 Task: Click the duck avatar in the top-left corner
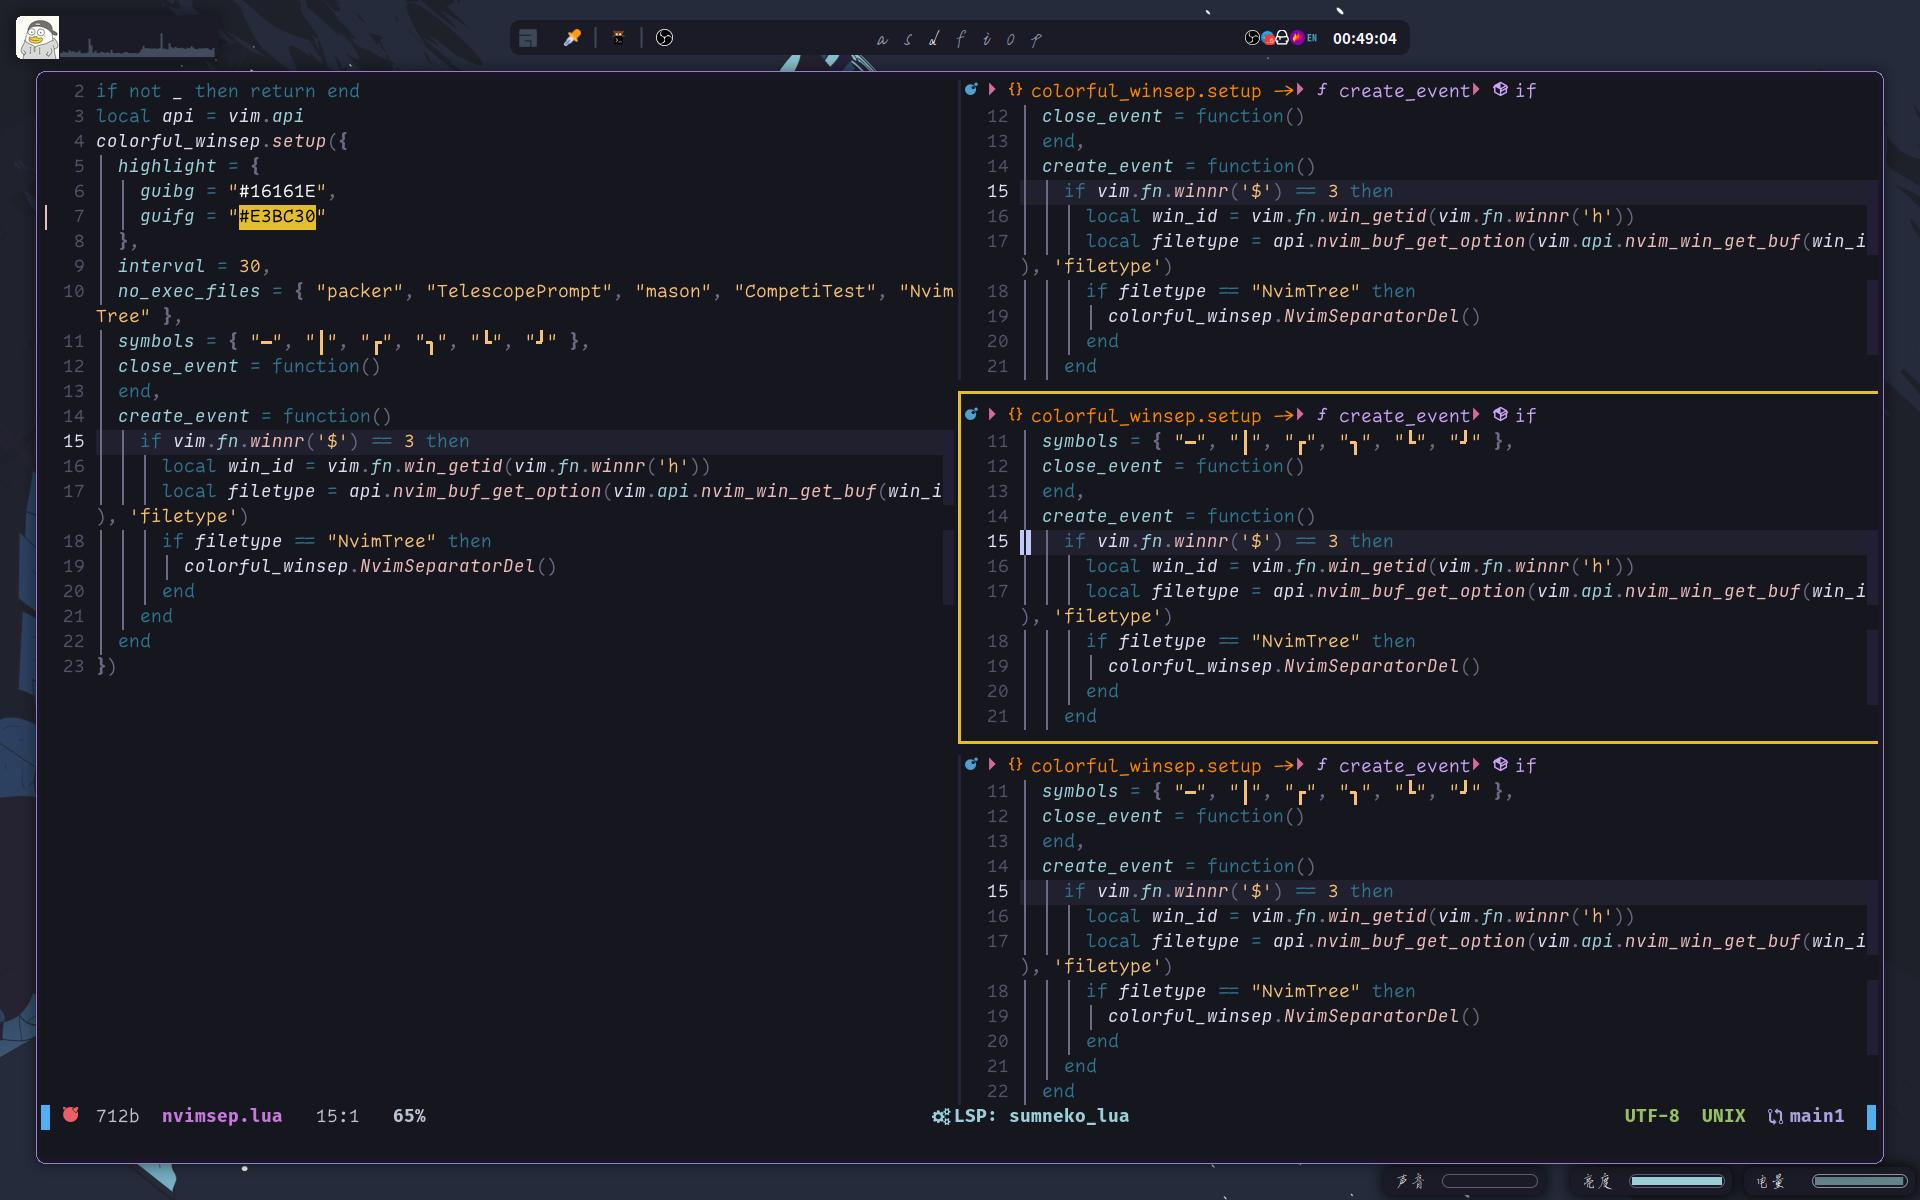pyautogui.click(x=38, y=37)
